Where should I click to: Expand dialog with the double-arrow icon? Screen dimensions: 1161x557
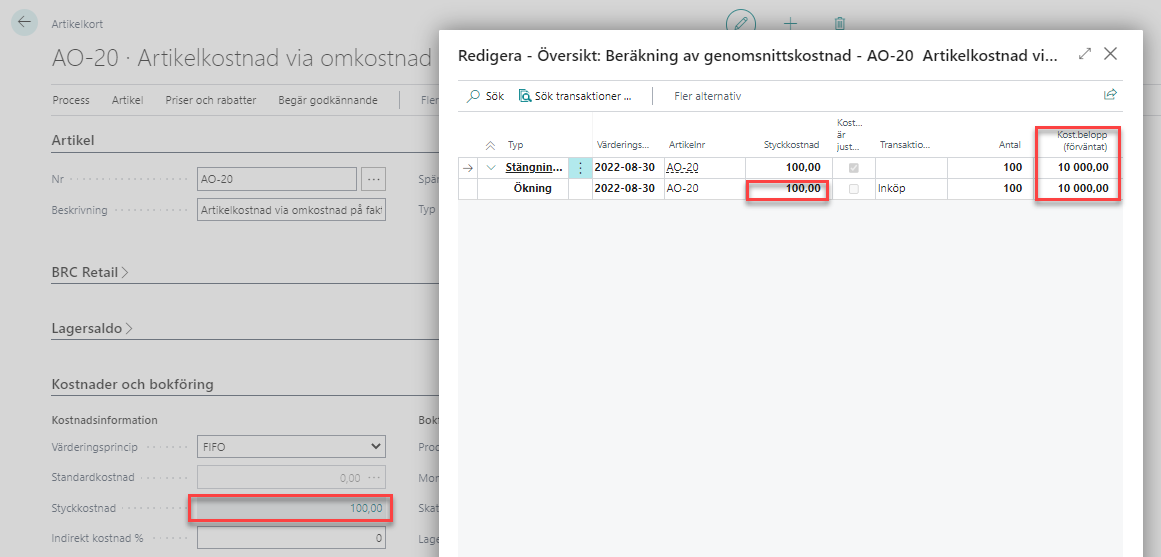(1085, 54)
